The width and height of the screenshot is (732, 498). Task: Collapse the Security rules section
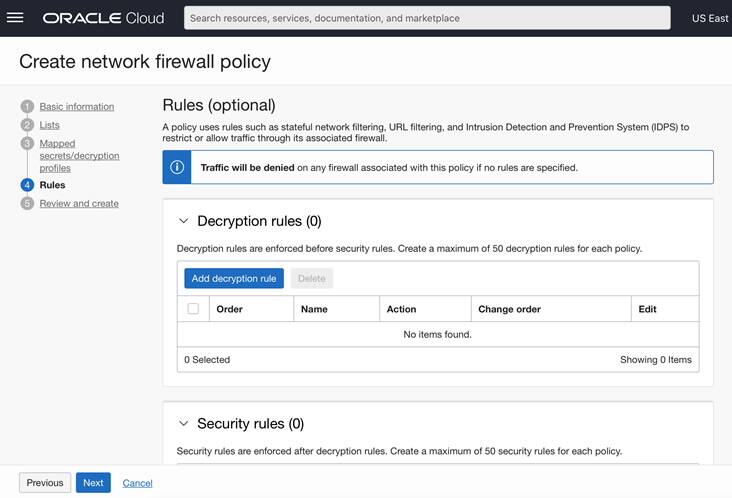coord(184,423)
